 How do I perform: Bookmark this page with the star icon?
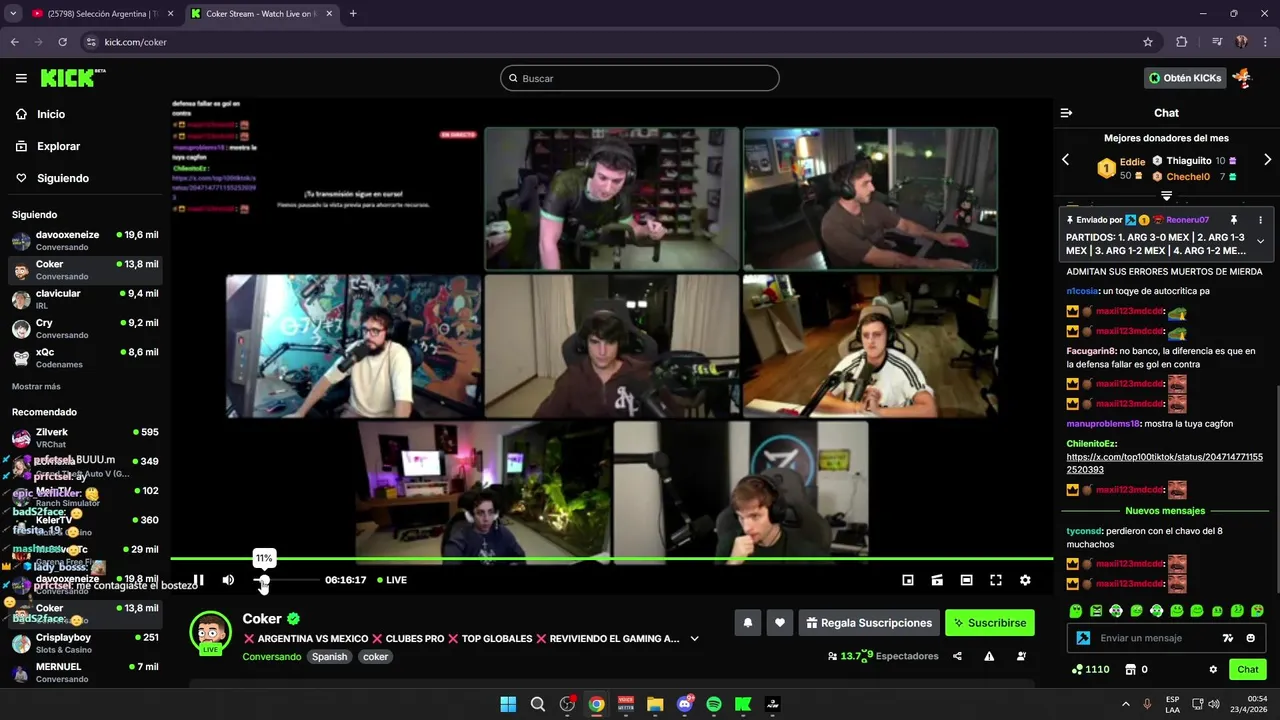(x=1148, y=42)
